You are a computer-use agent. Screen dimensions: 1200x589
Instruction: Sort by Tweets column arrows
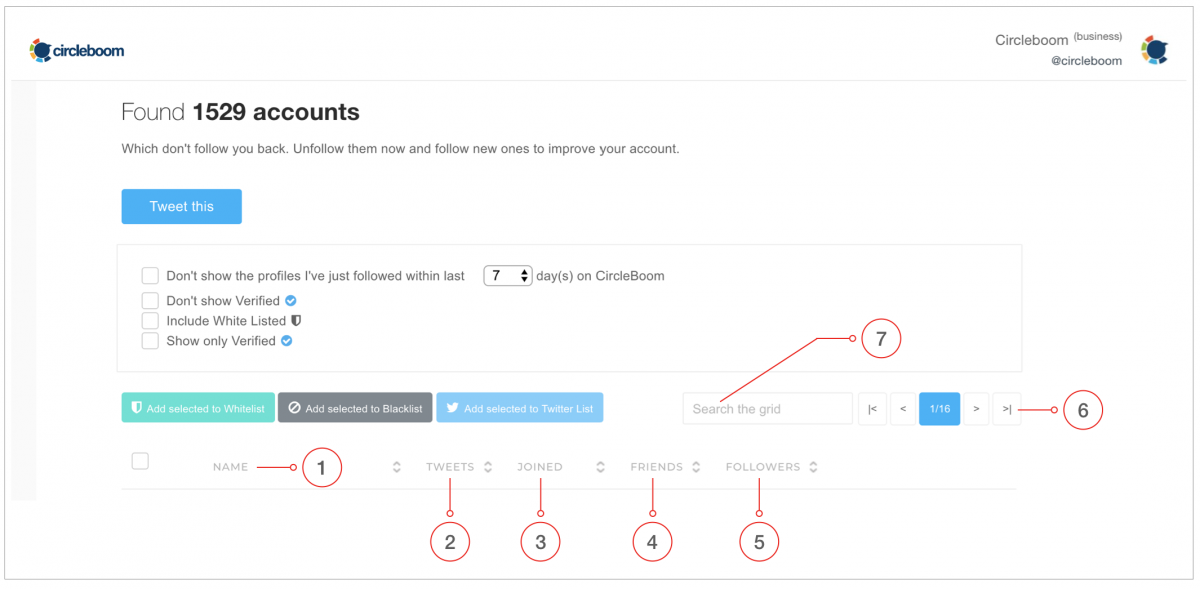pos(488,467)
